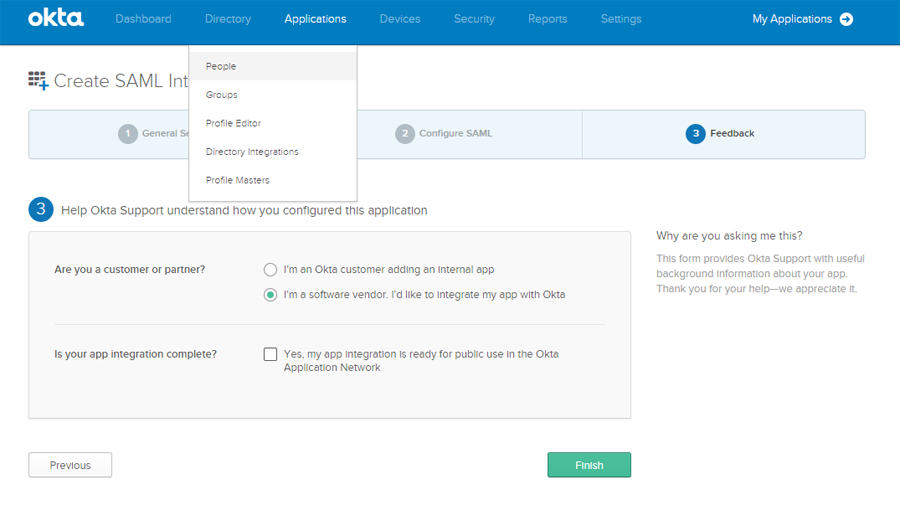
Task: Click the step 1 General Settings circle
Action: [128, 134]
